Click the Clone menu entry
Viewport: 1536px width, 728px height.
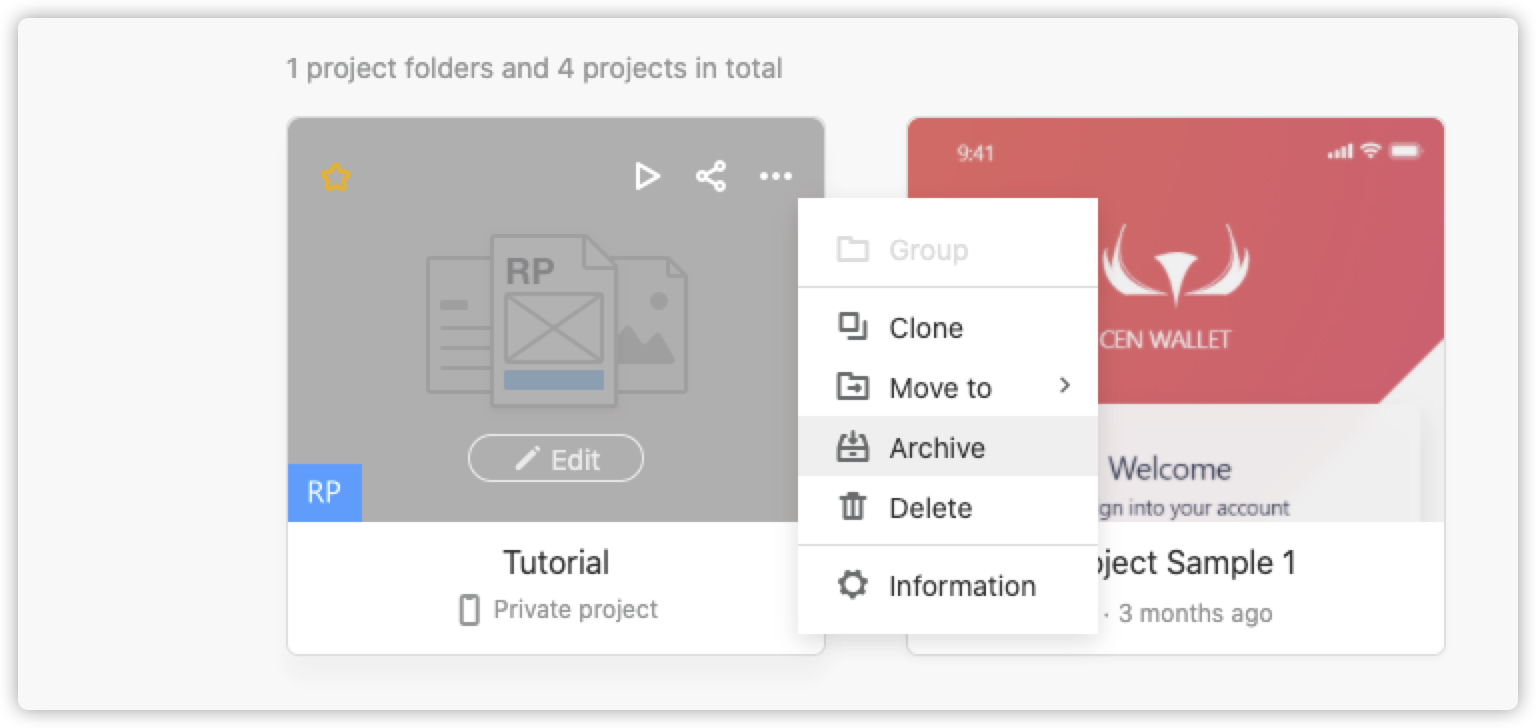[x=926, y=326]
